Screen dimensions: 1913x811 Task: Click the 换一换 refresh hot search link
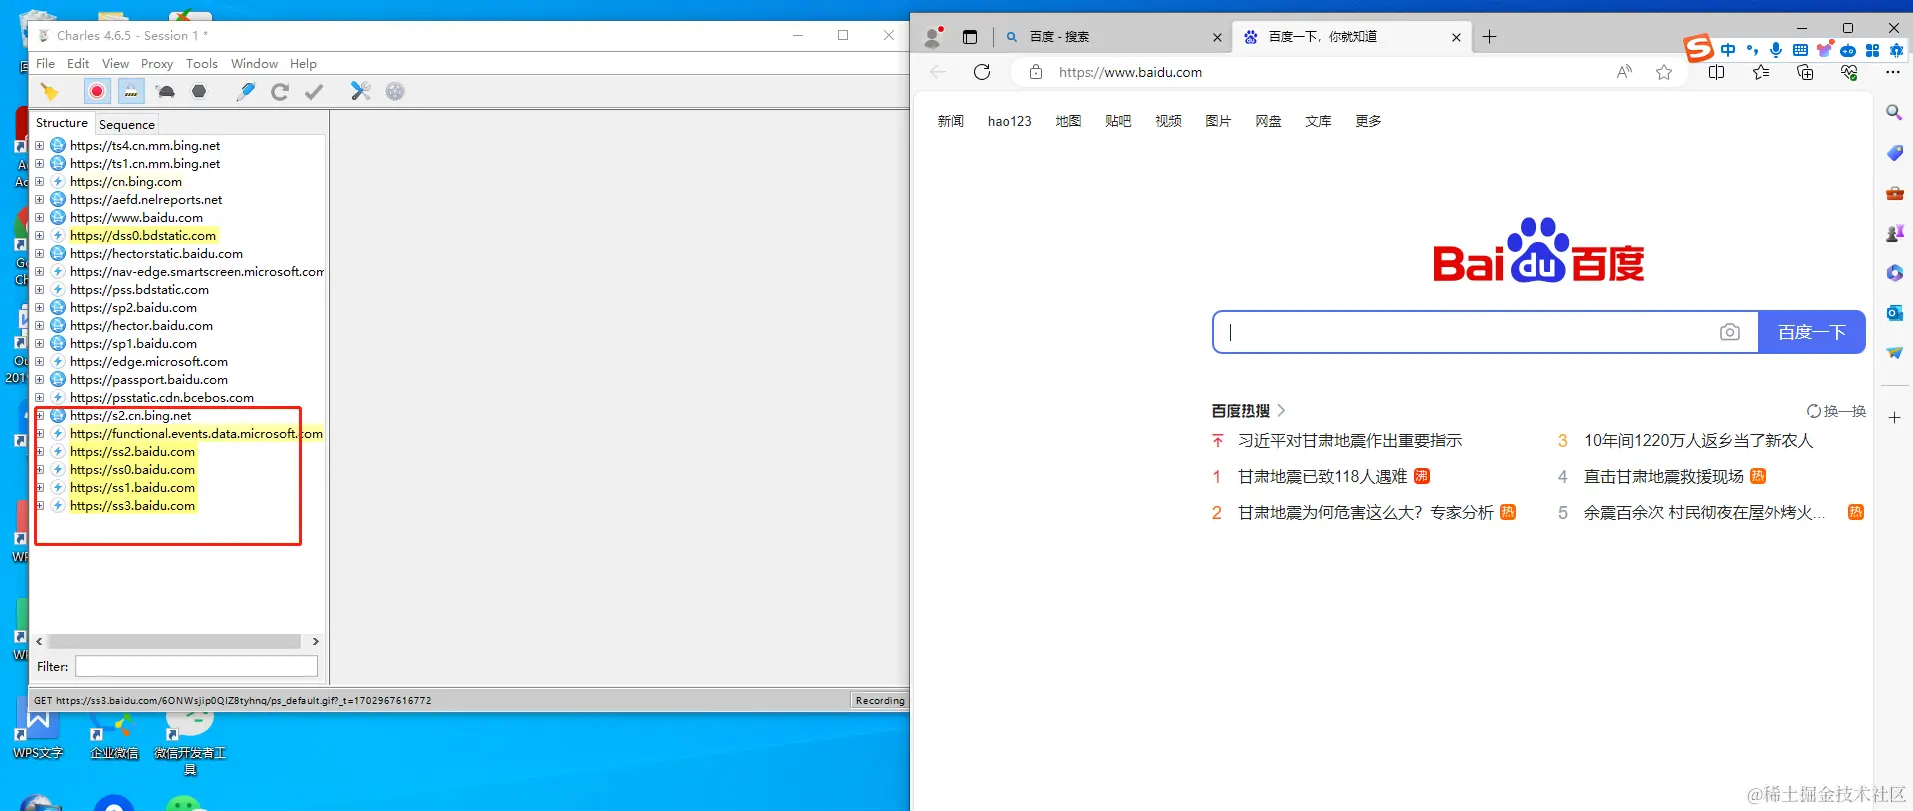point(1836,411)
